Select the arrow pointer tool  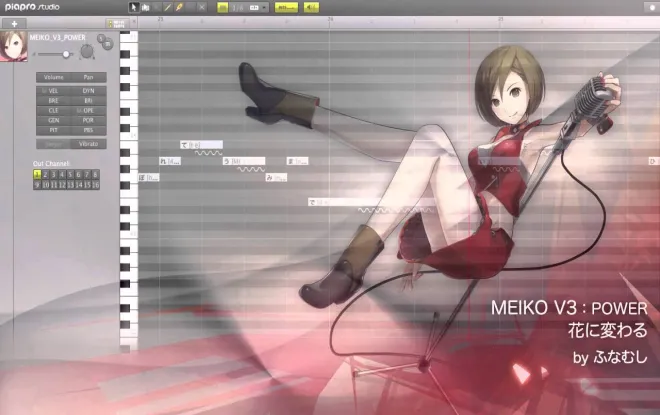(134, 8)
